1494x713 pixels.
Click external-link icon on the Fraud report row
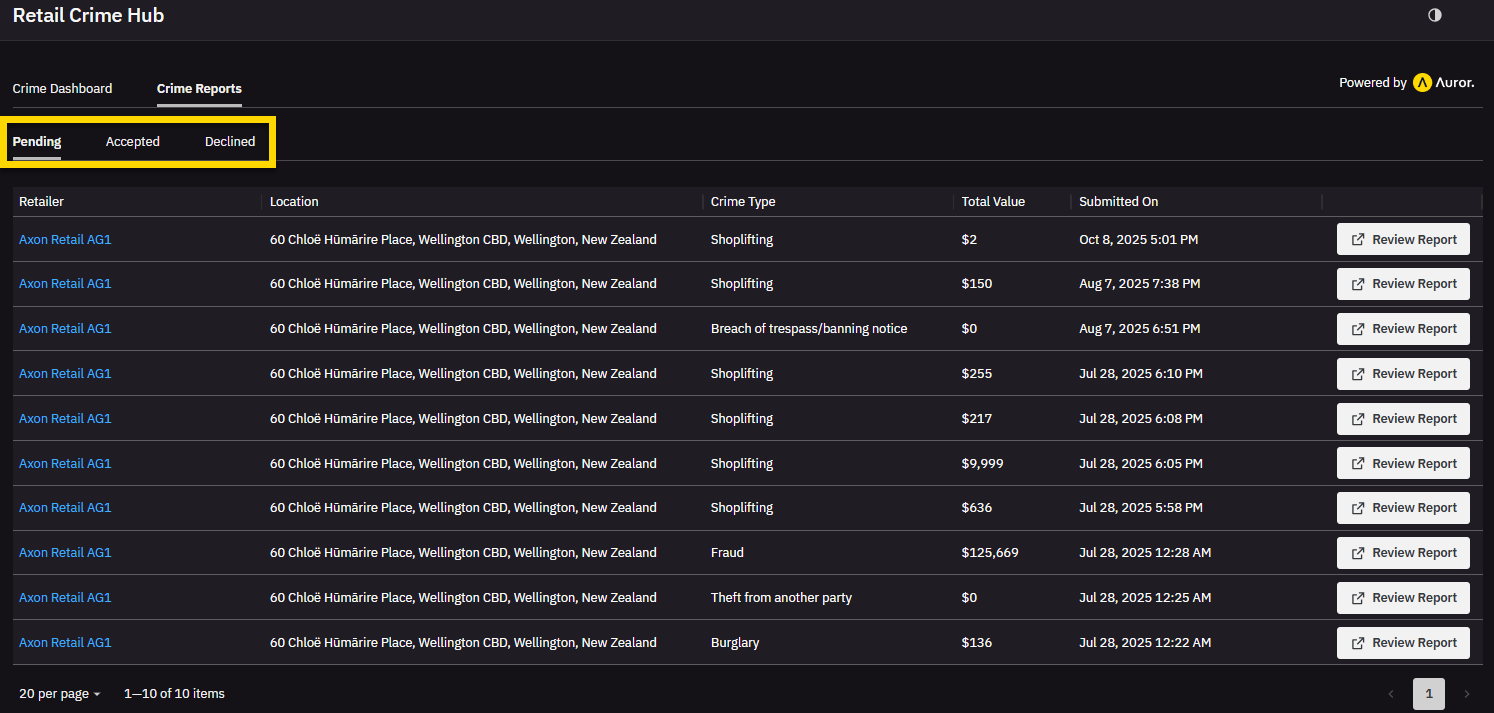(x=1358, y=553)
